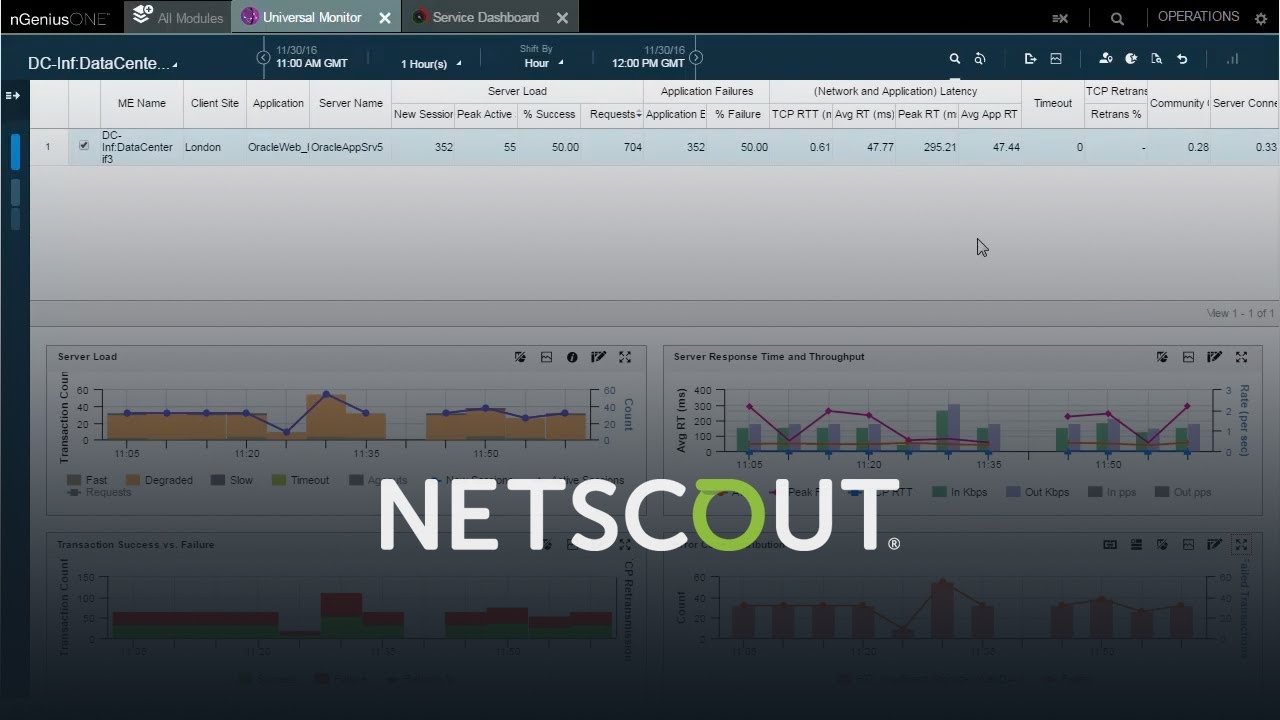Step time range forward with right arrow
The width and height of the screenshot is (1280, 720).
coord(697,58)
